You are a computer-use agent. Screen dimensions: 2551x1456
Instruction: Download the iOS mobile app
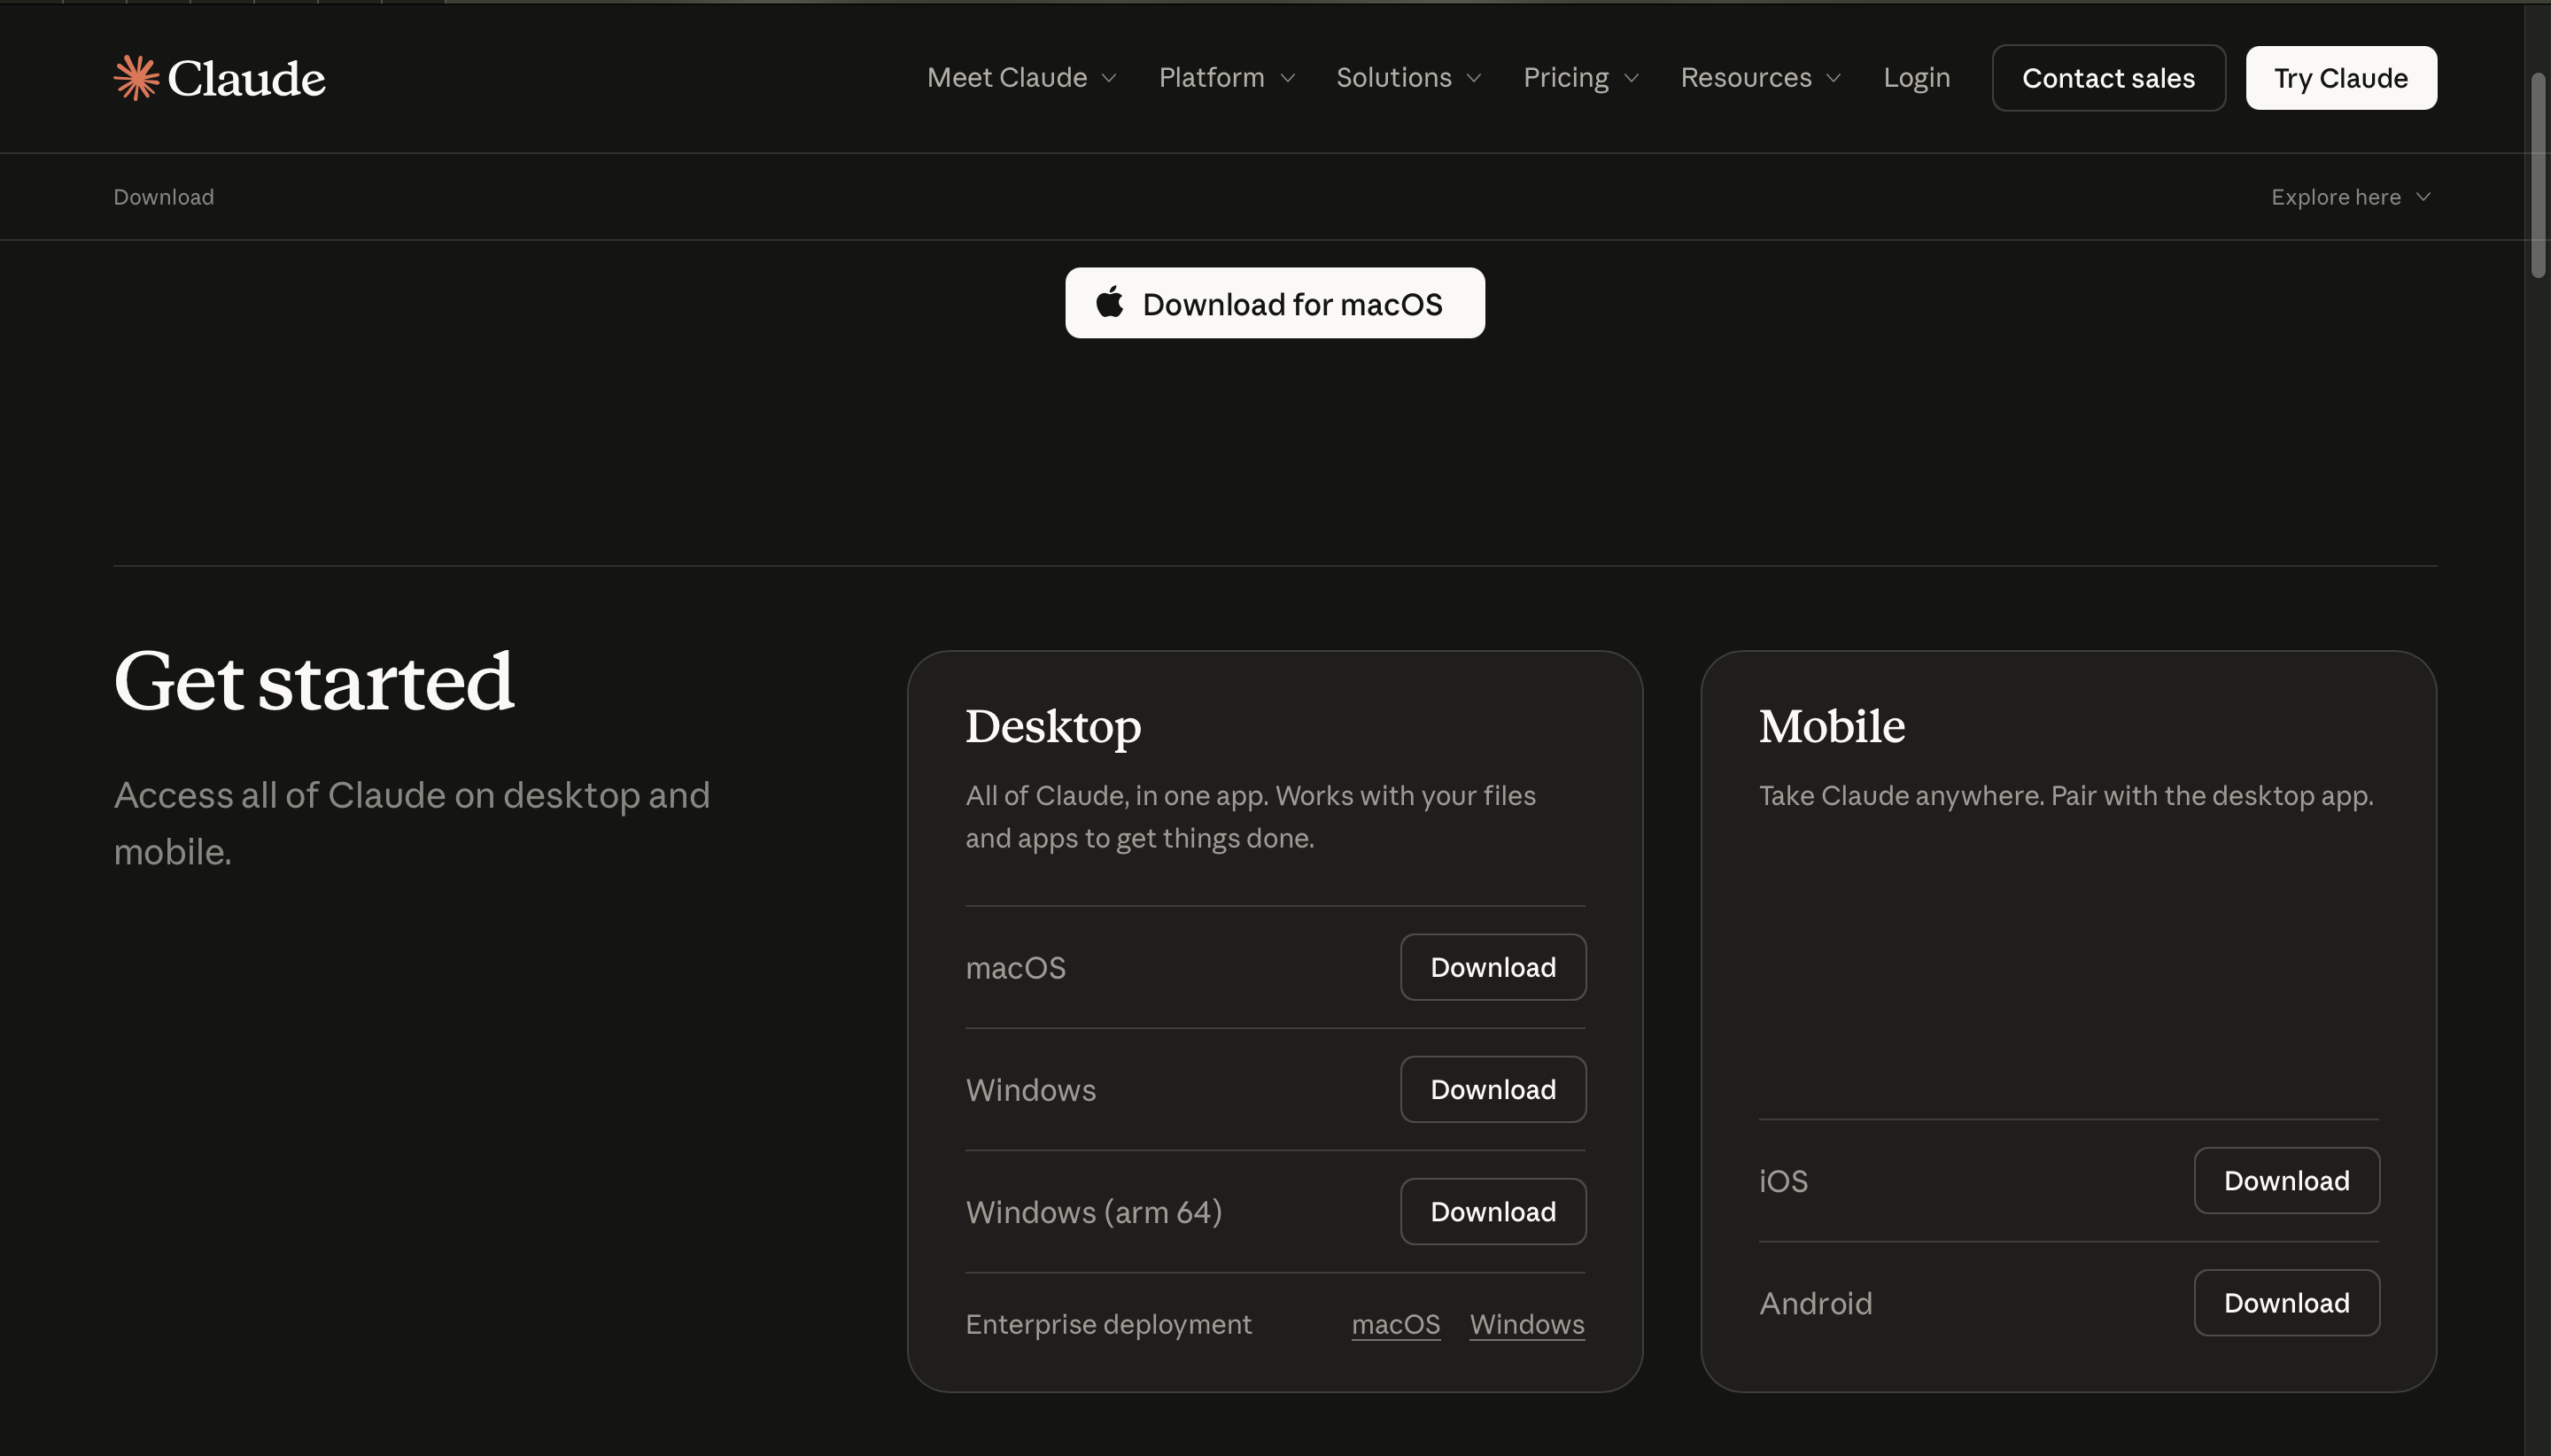pos(2287,1180)
